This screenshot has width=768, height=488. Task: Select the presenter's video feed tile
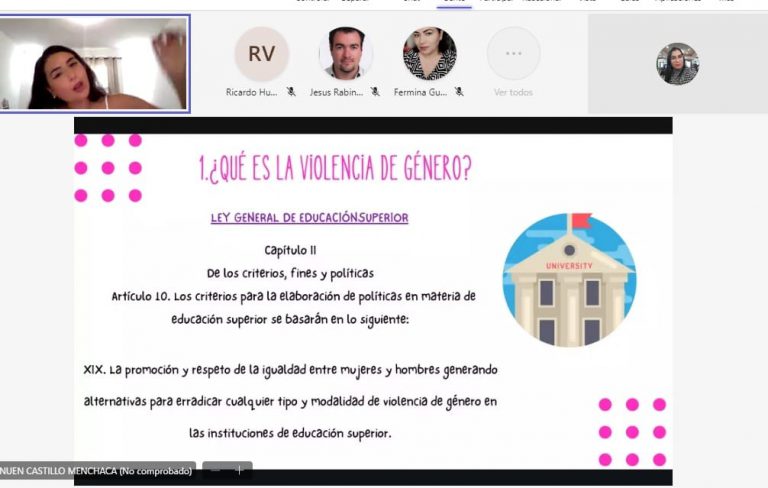[95, 63]
